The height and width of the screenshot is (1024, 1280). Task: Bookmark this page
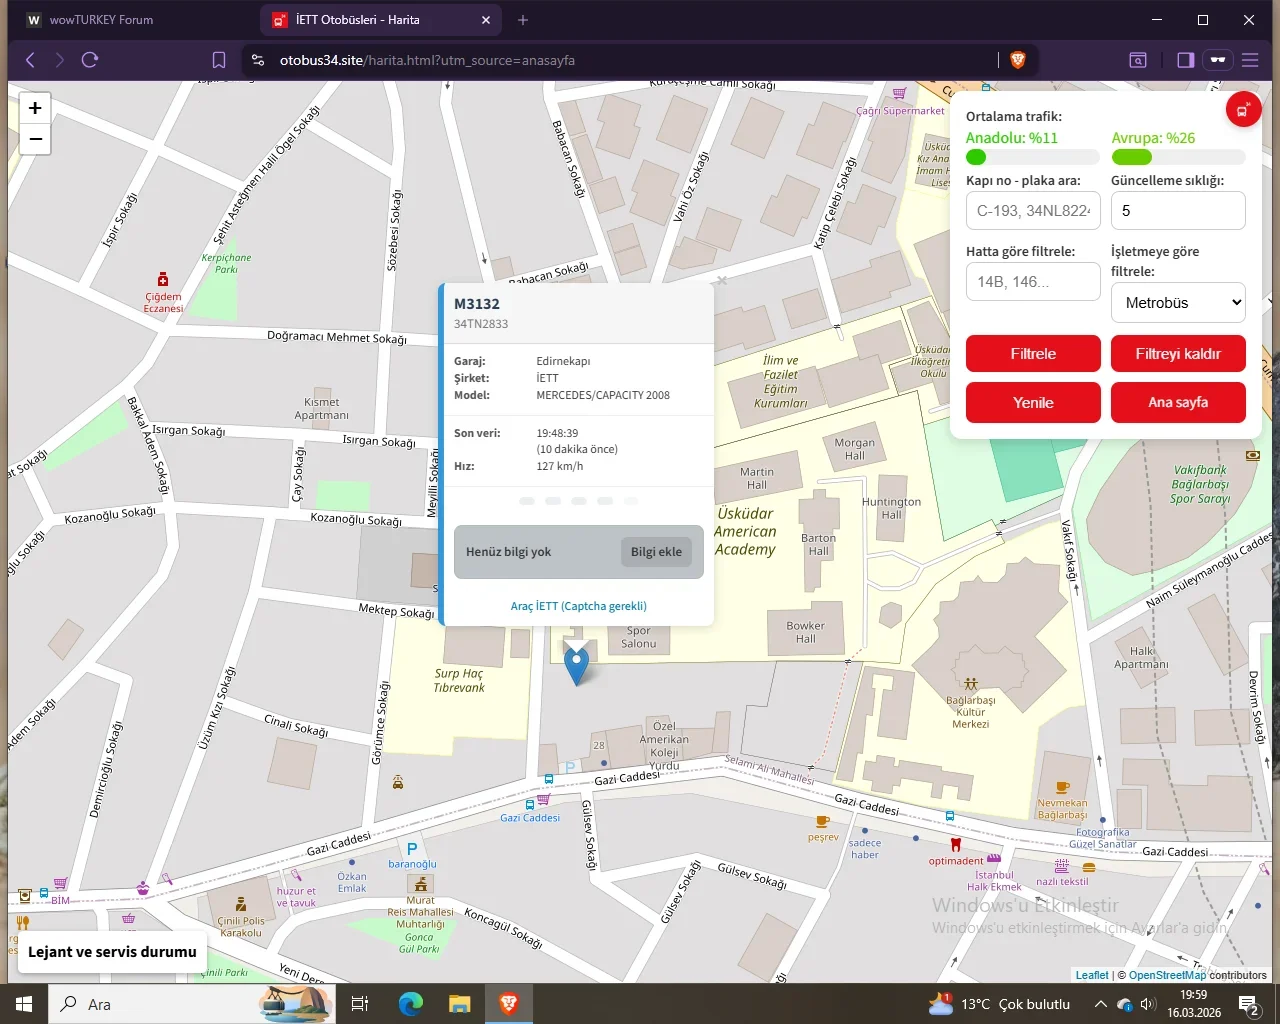click(219, 60)
